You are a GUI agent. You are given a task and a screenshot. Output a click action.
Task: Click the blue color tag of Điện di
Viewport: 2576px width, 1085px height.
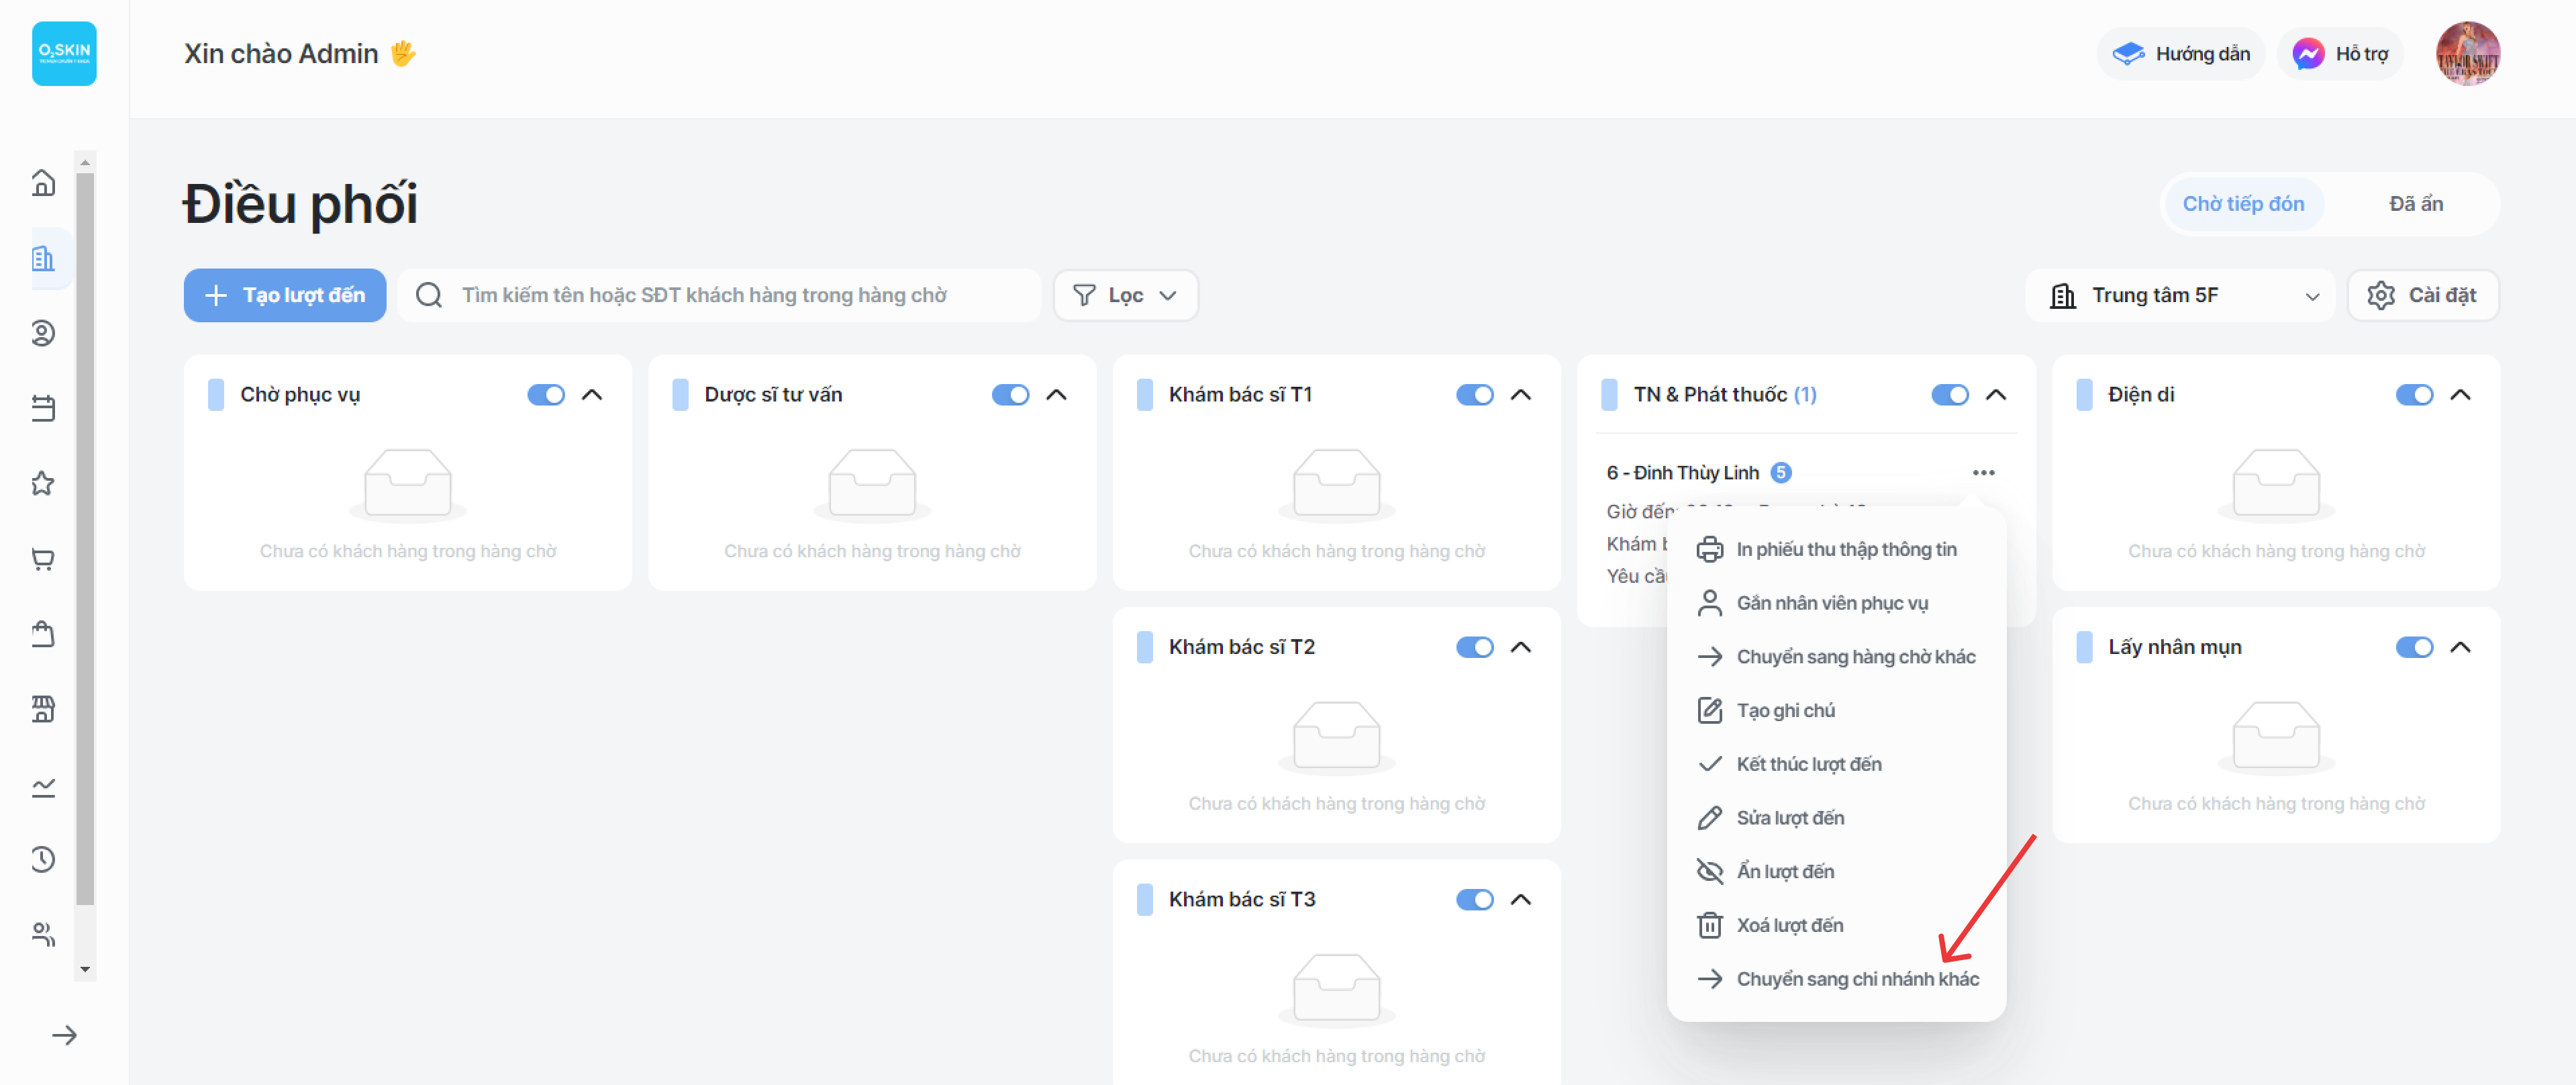tap(2084, 395)
